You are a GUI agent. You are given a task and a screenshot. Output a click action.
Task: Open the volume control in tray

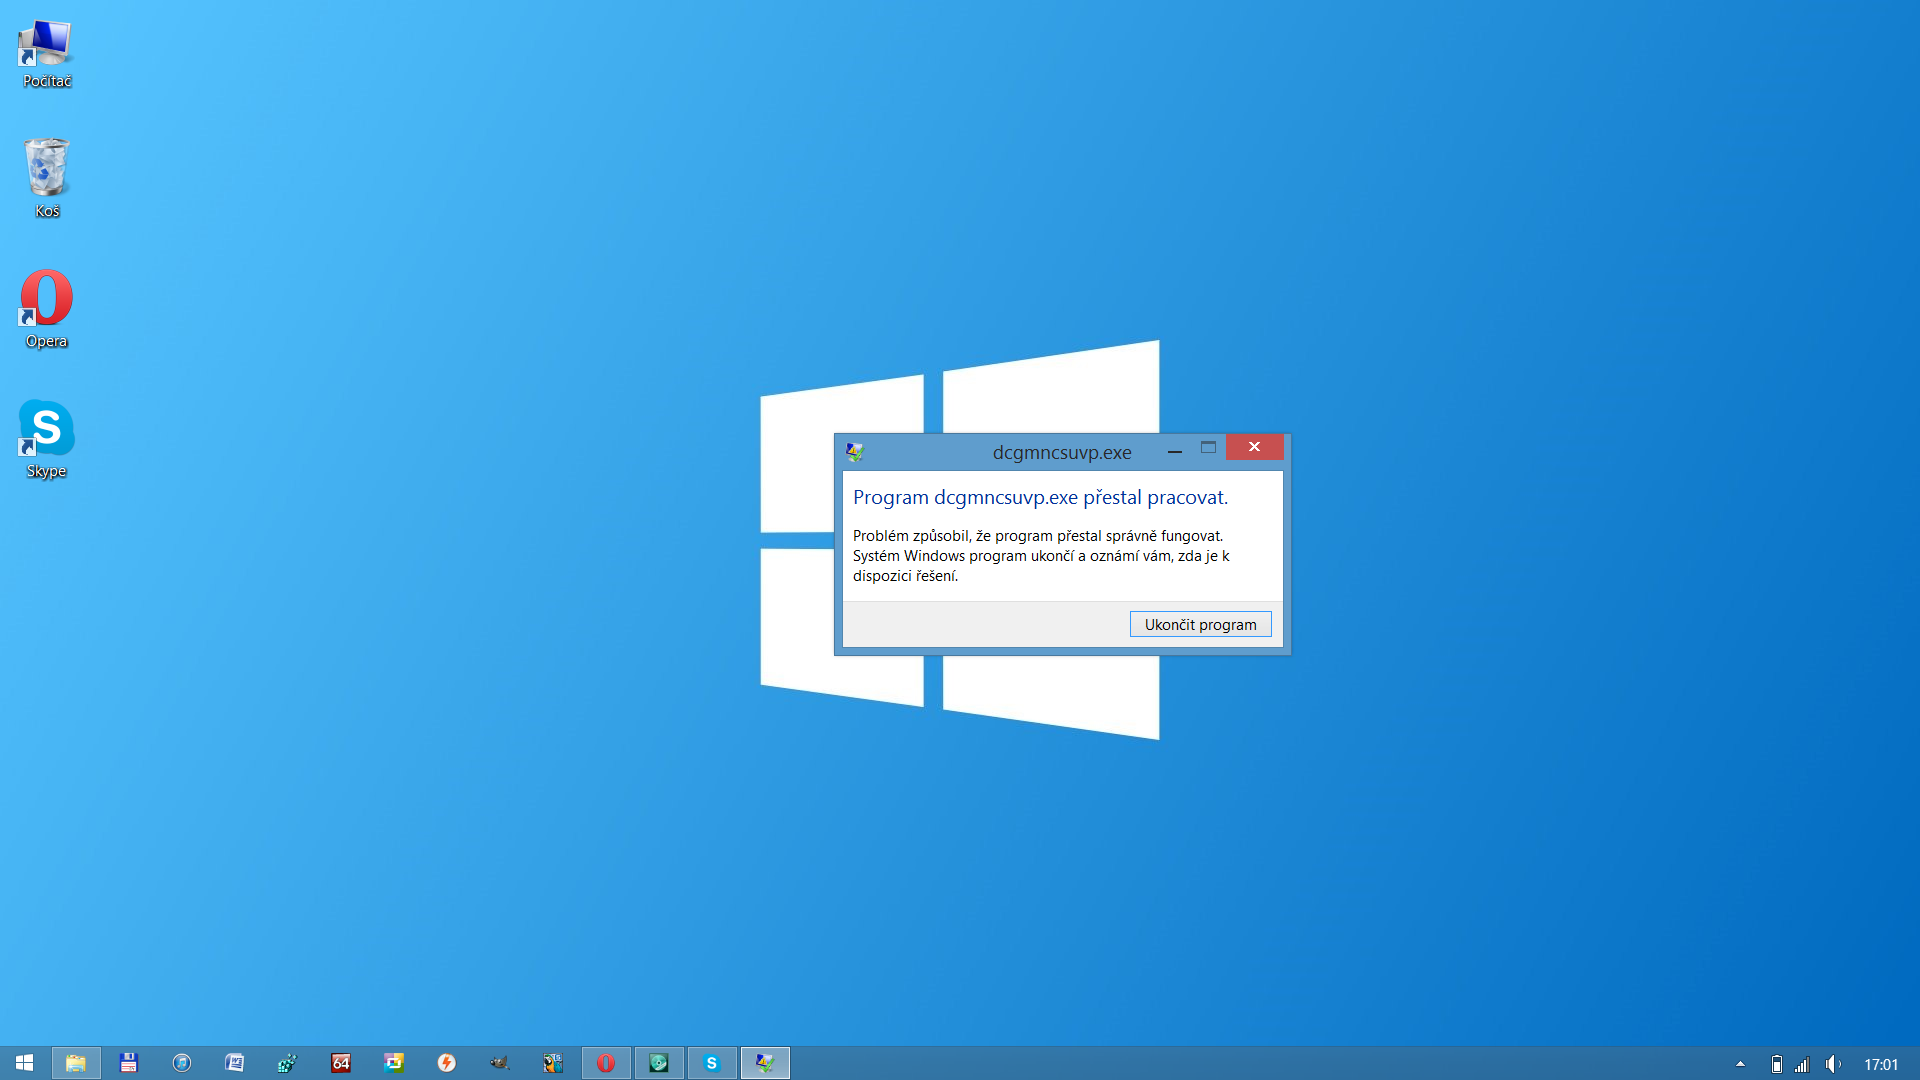pyautogui.click(x=1832, y=1064)
